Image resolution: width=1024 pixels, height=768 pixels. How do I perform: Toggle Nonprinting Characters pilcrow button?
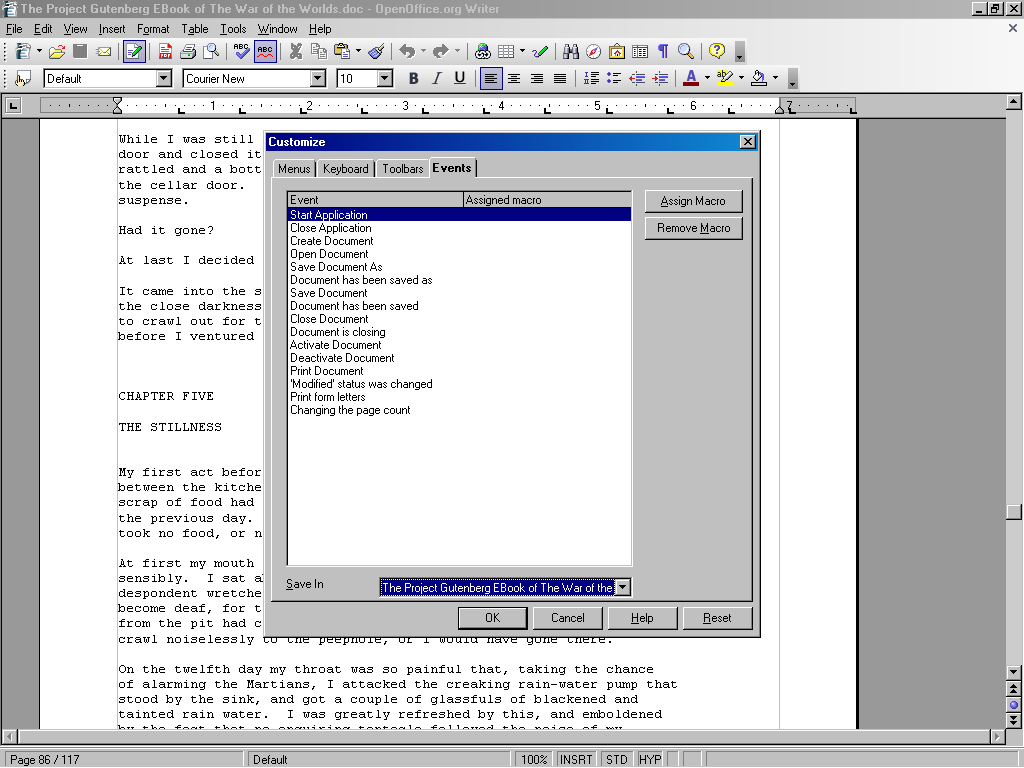pos(662,51)
